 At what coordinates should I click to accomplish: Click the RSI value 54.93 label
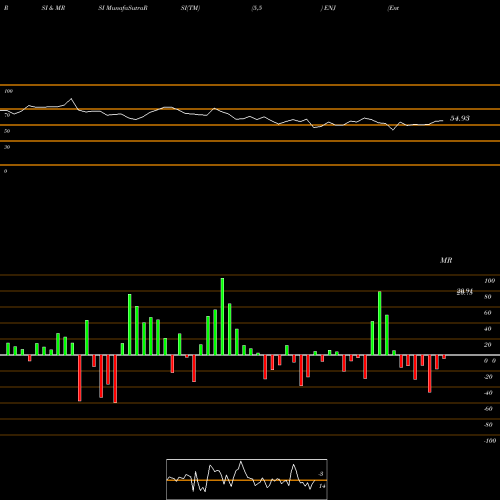pos(460,118)
